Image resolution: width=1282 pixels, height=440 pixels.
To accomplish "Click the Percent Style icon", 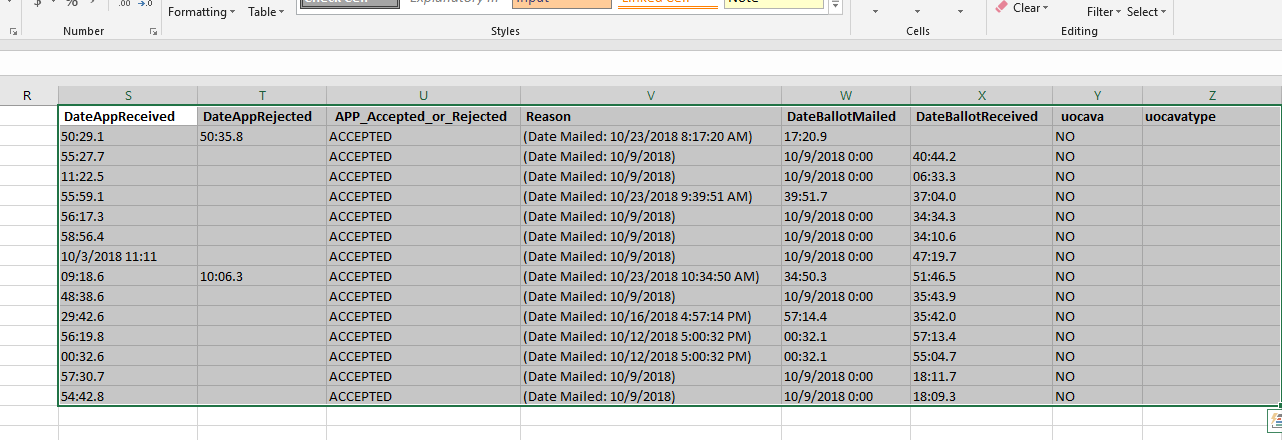I will 73,5.
